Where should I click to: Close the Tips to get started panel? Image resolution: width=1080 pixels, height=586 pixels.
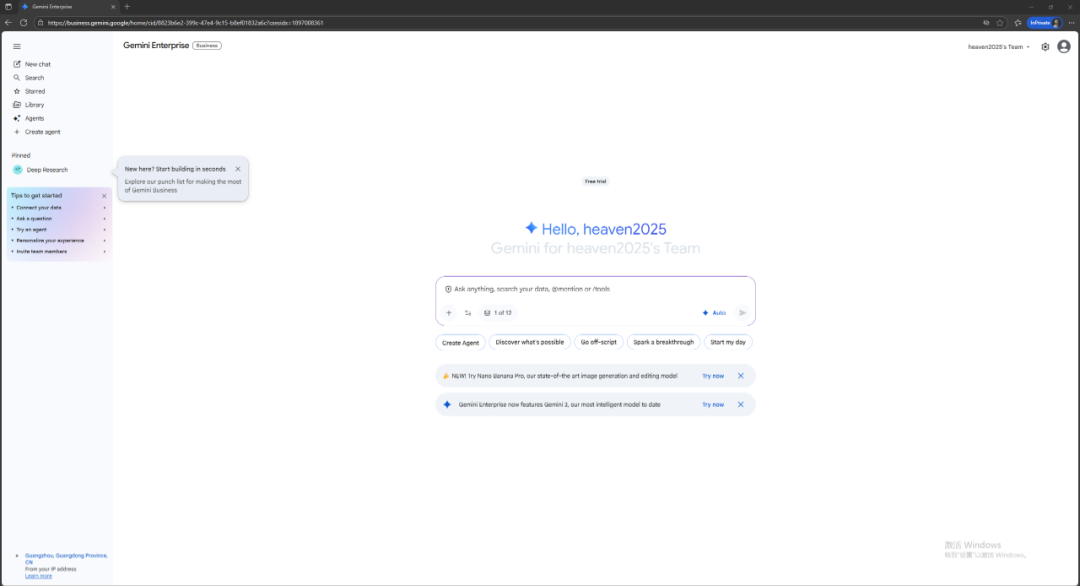104,196
